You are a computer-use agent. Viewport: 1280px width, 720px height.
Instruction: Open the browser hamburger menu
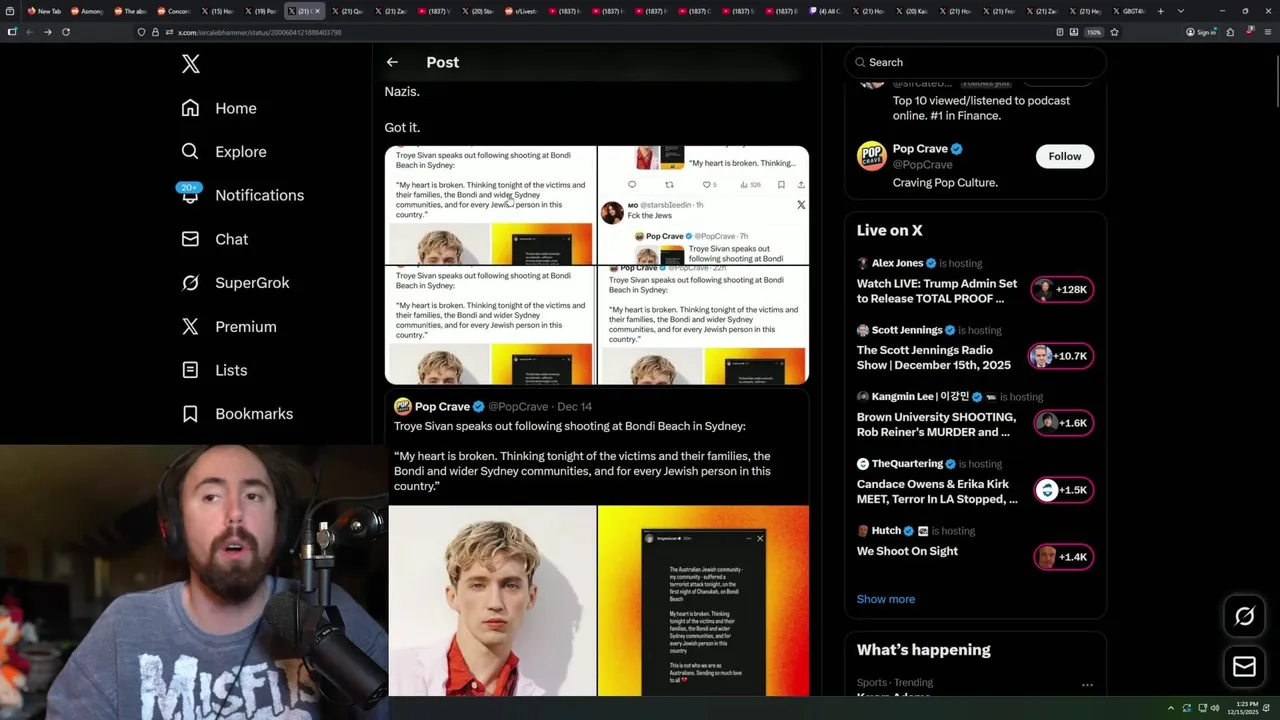point(1267,32)
